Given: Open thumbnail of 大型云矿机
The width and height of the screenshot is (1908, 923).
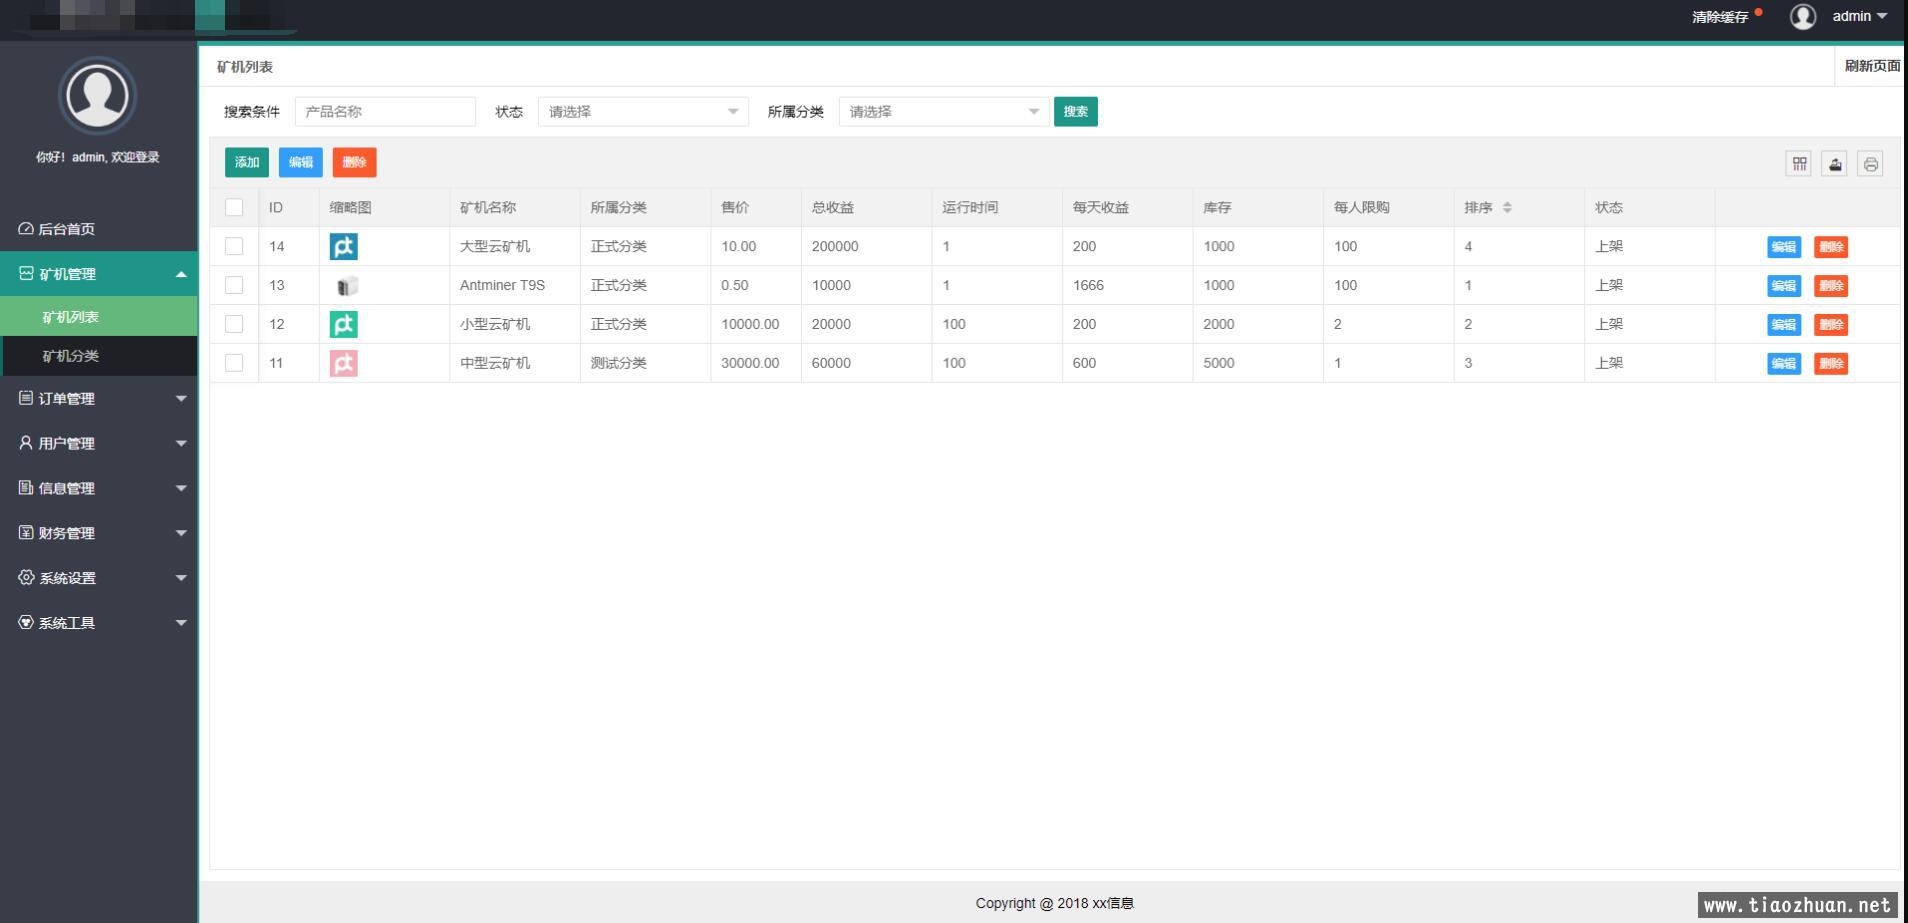Looking at the screenshot, I should [x=343, y=246].
